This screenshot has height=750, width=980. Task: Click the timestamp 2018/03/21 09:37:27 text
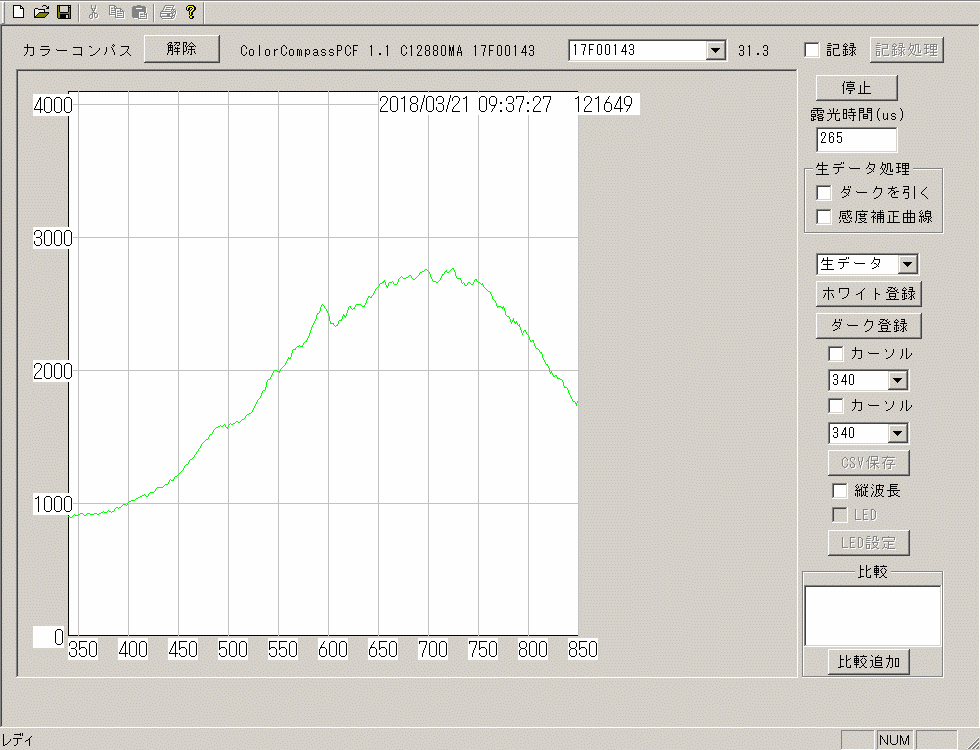click(x=466, y=104)
